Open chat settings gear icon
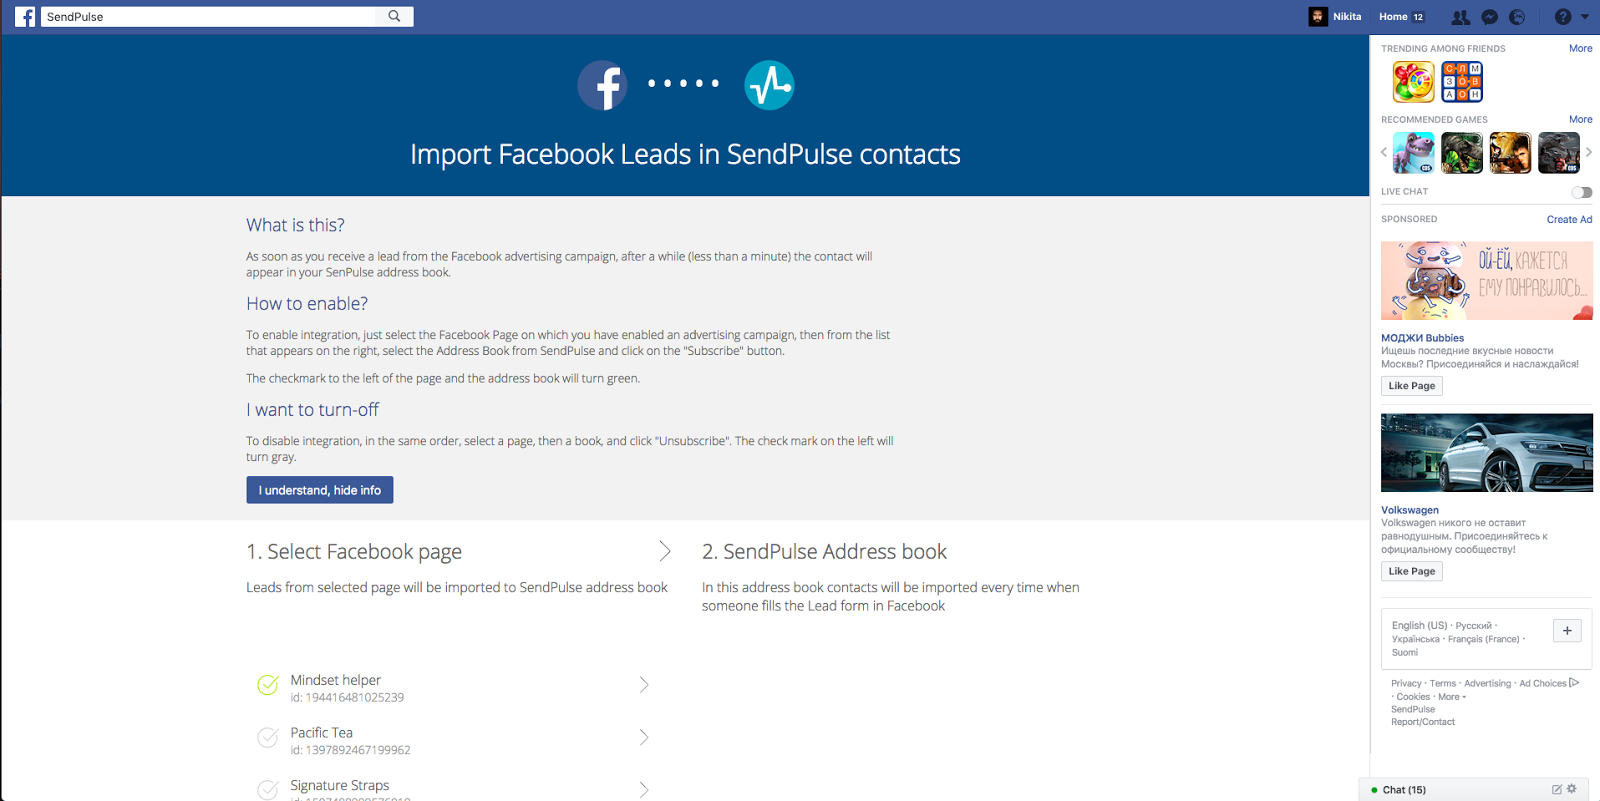 click(1572, 789)
